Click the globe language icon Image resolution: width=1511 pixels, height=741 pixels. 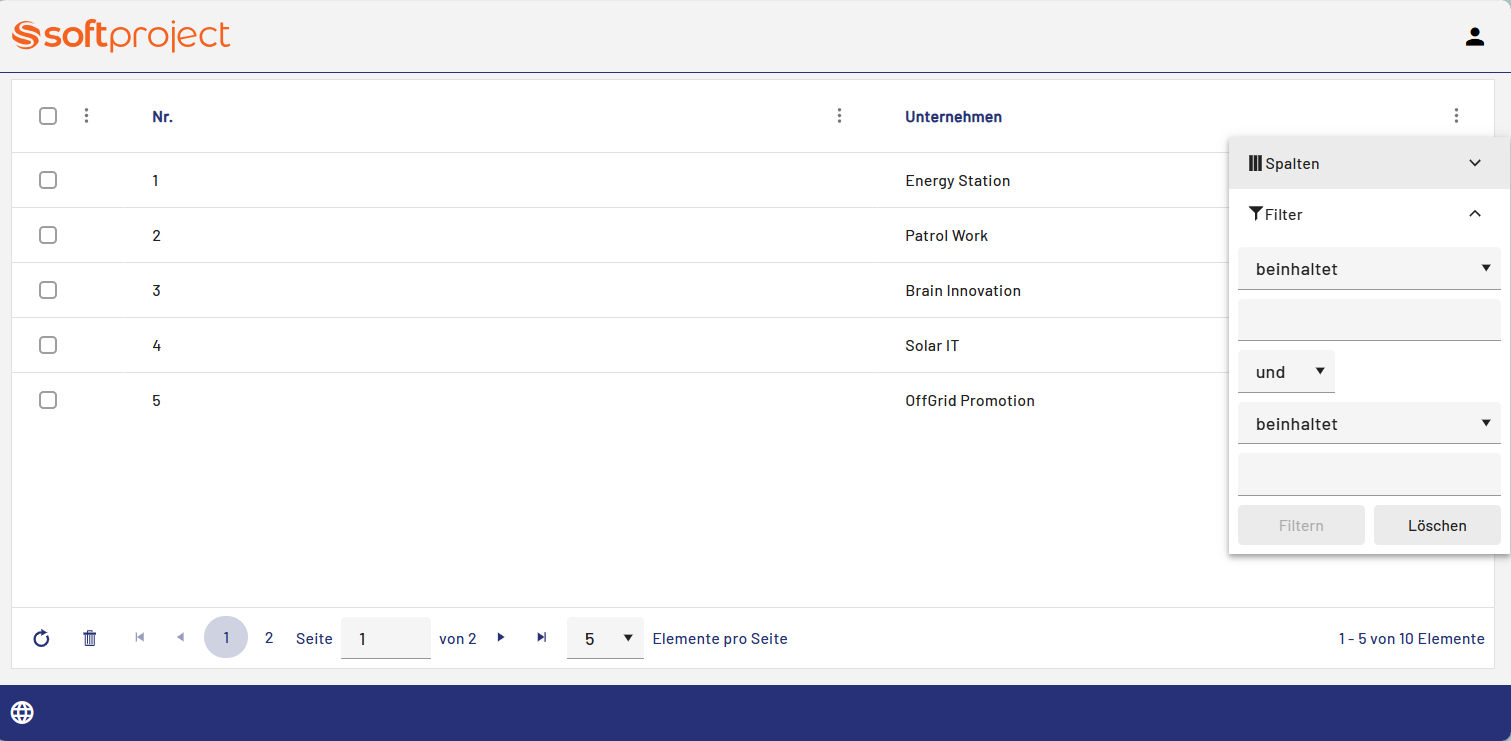pos(22,712)
